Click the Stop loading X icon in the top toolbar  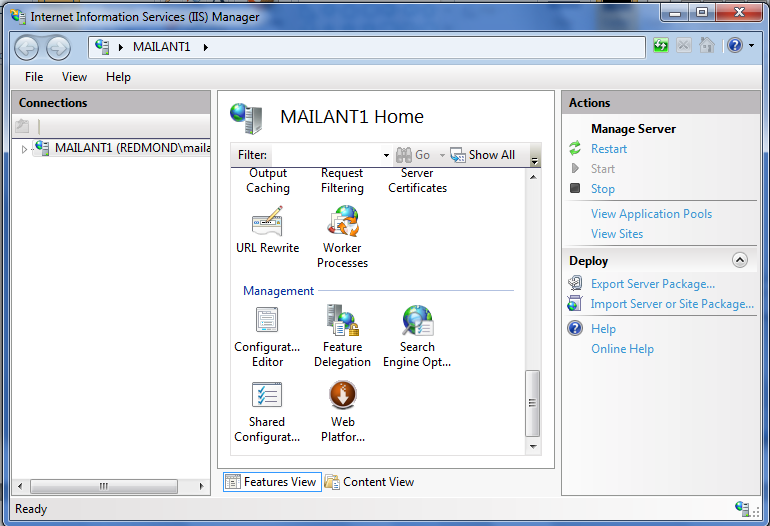click(683, 46)
